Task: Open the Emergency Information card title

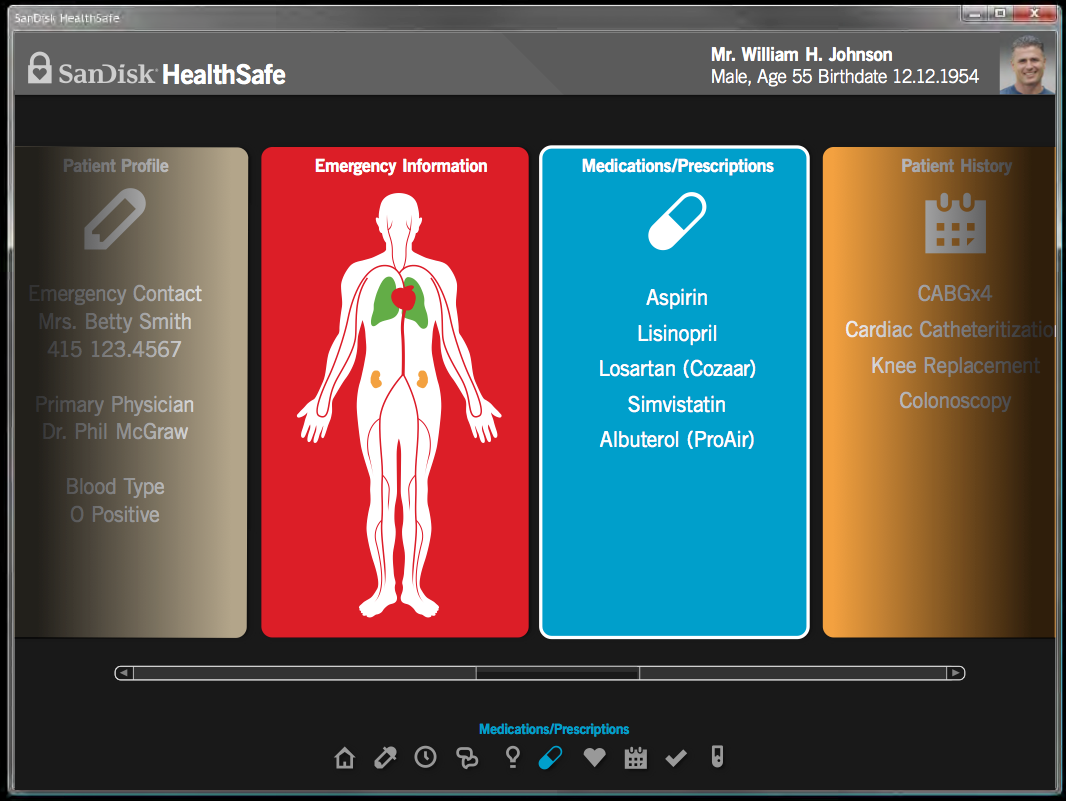Action: (401, 166)
